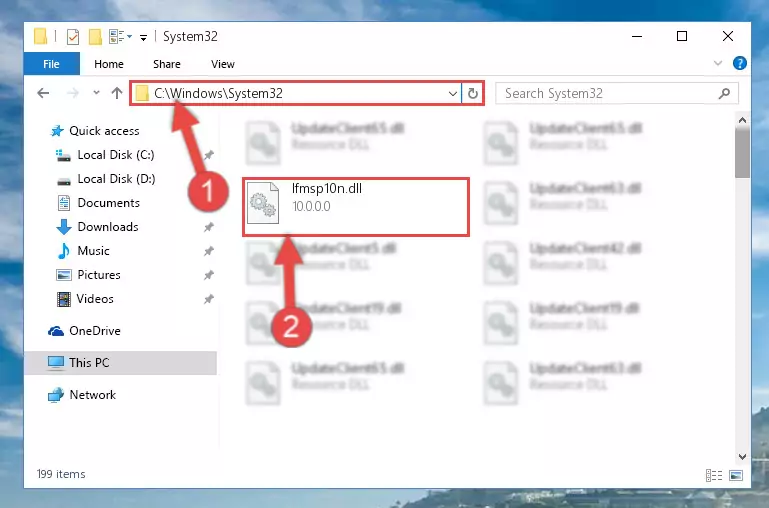Click the vertical scrollbar down arrow
769x508 pixels.
pyautogui.click(x=742, y=457)
